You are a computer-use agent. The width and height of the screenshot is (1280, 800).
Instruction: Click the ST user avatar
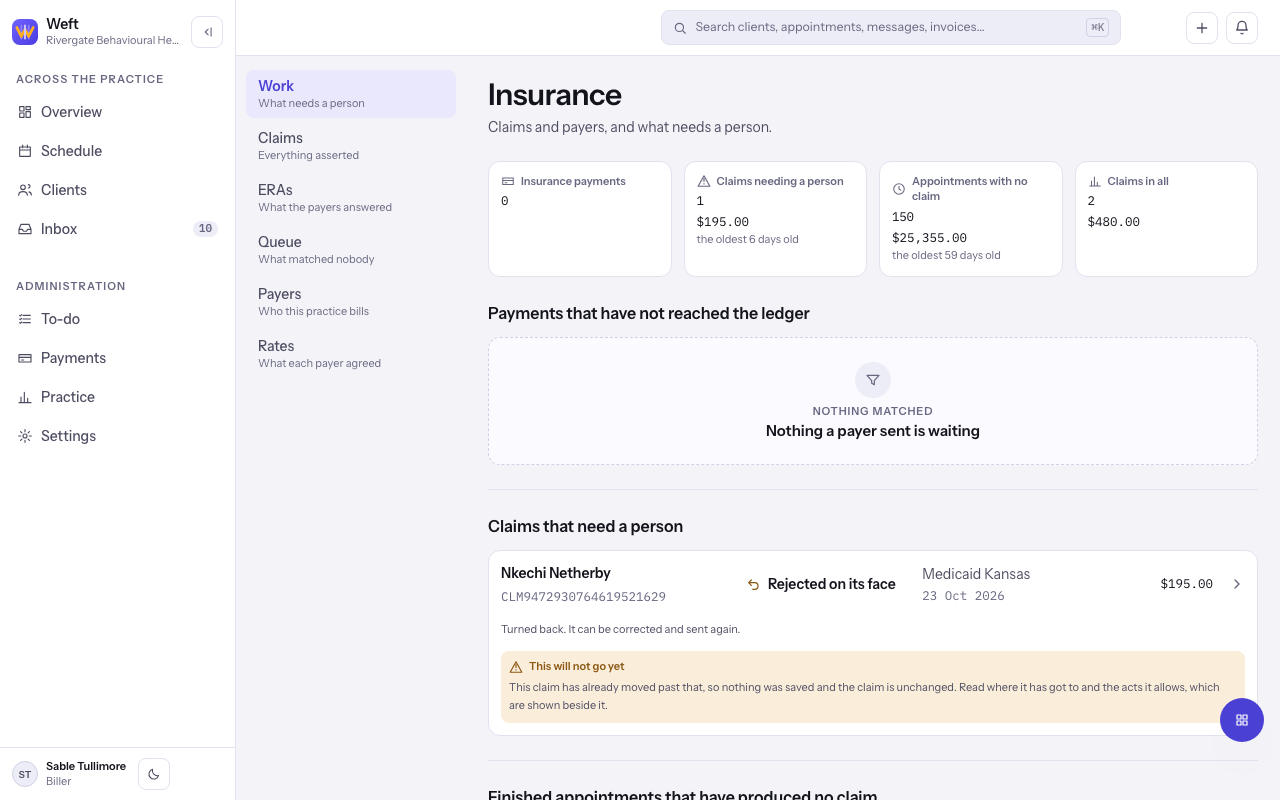[25, 774]
